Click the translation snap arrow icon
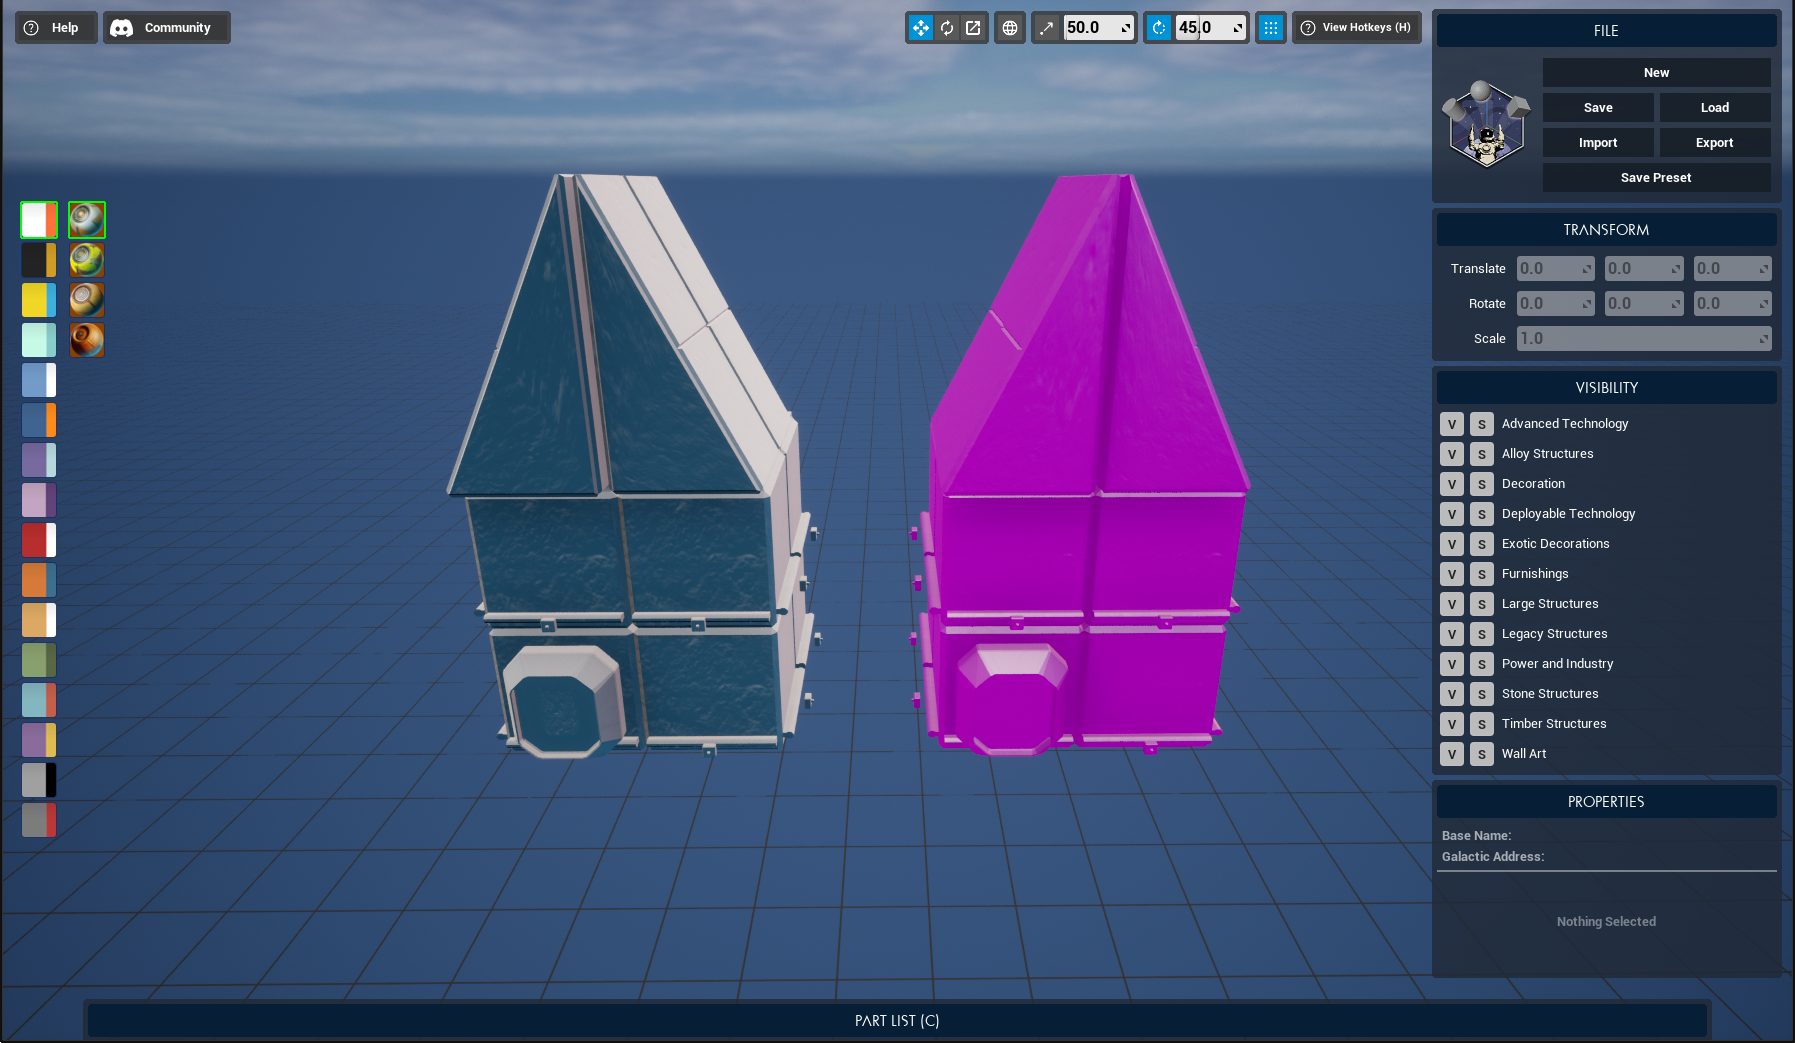Screen dimensions: 1795x1043 (1047, 28)
